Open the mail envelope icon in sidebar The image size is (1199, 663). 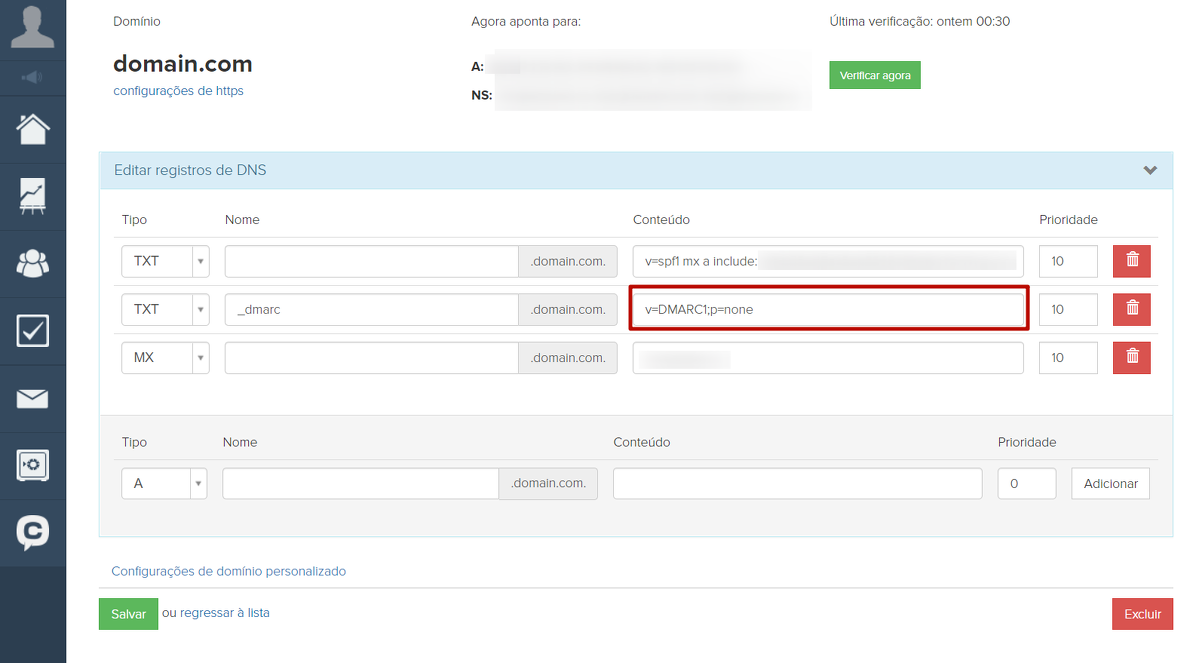click(33, 399)
